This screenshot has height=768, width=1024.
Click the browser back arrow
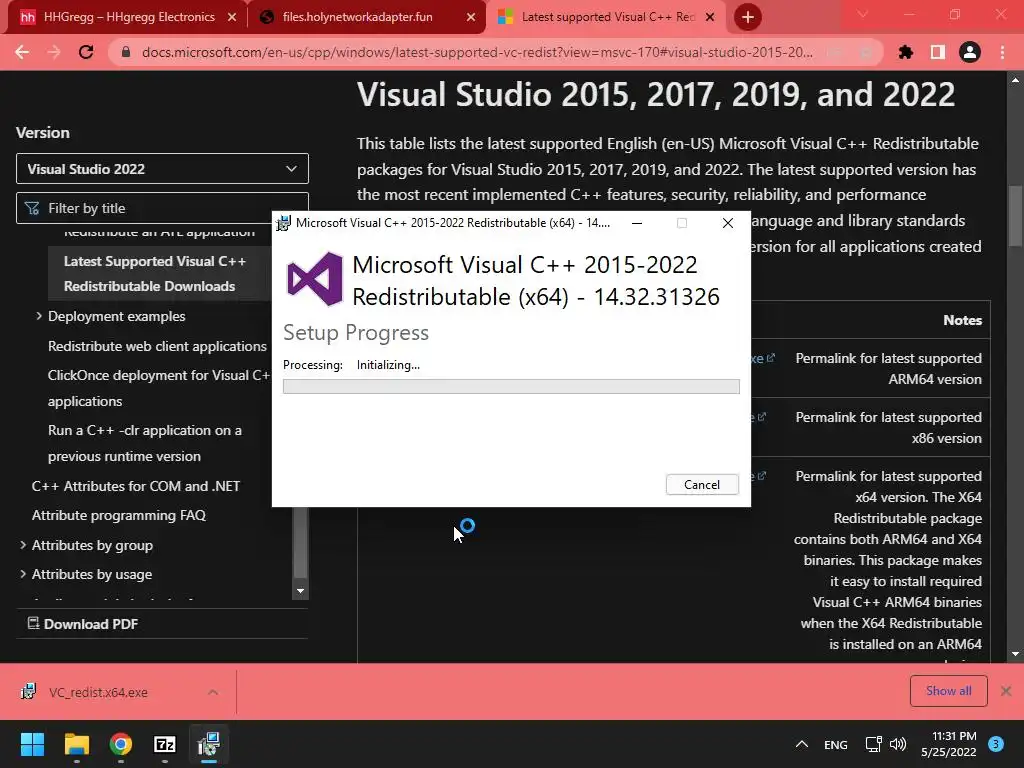(22, 52)
